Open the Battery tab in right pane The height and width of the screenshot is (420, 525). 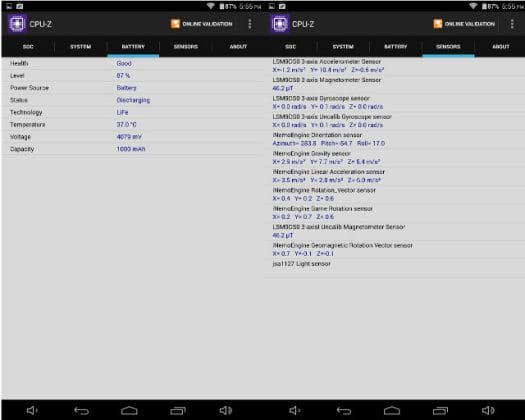(395, 47)
